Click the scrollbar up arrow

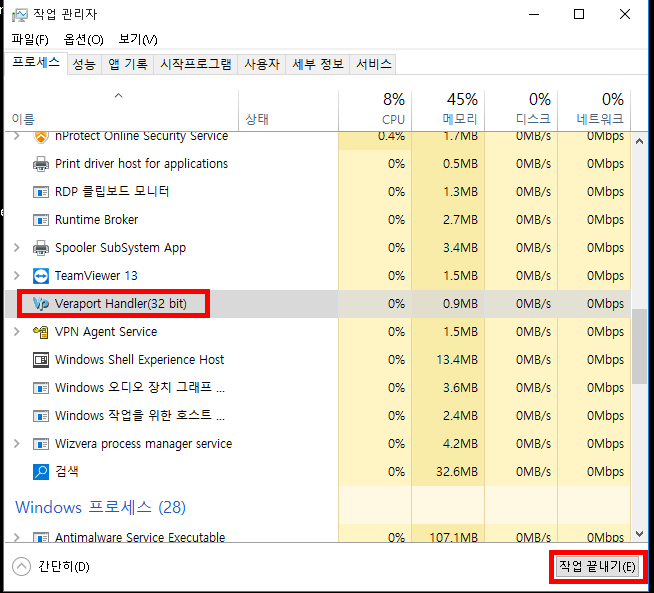tap(639, 141)
